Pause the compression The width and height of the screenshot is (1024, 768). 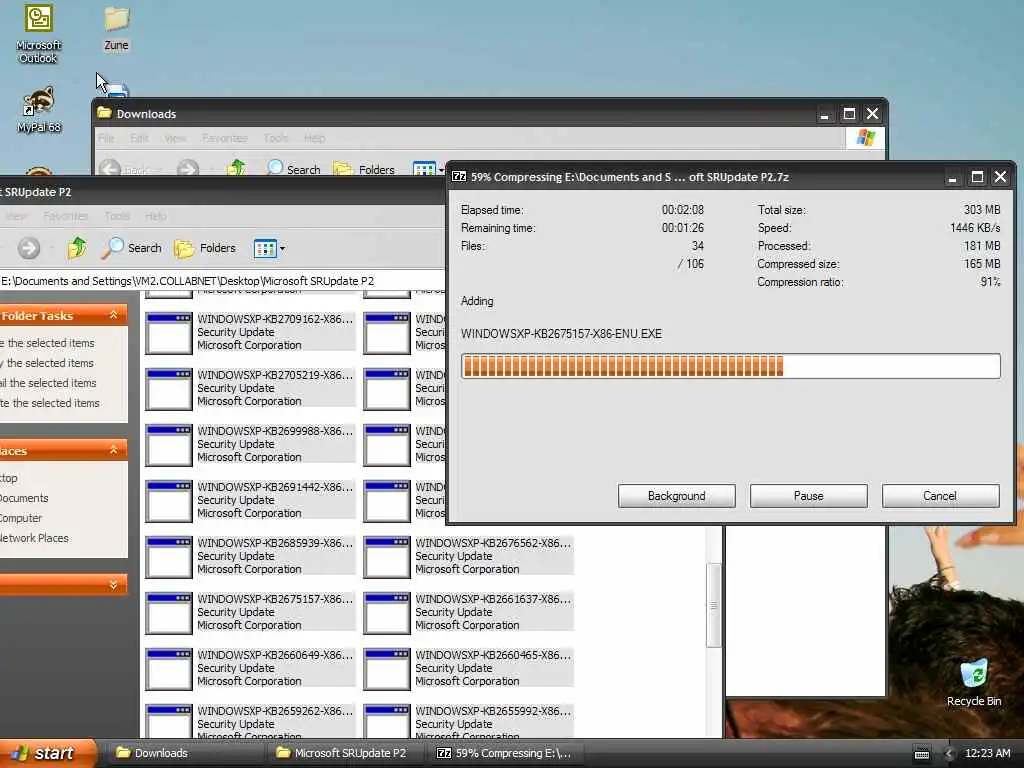point(808,496)
